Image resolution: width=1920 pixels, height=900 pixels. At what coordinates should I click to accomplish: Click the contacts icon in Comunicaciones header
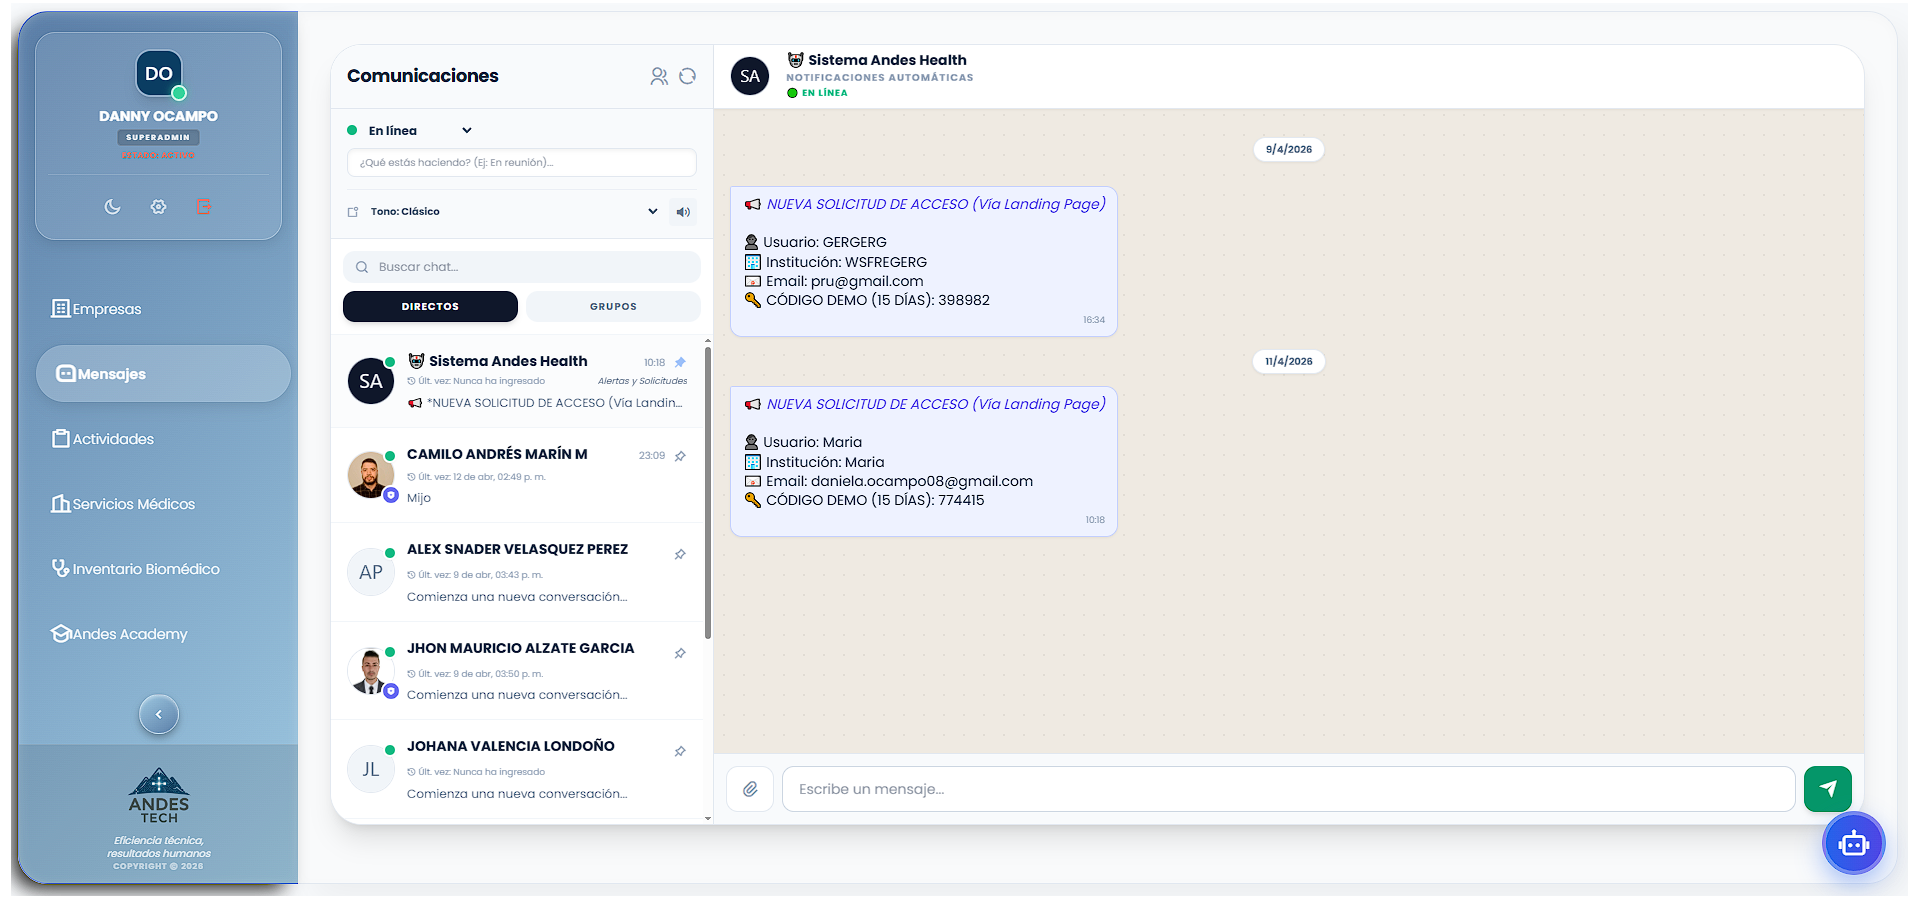(659, 76)
